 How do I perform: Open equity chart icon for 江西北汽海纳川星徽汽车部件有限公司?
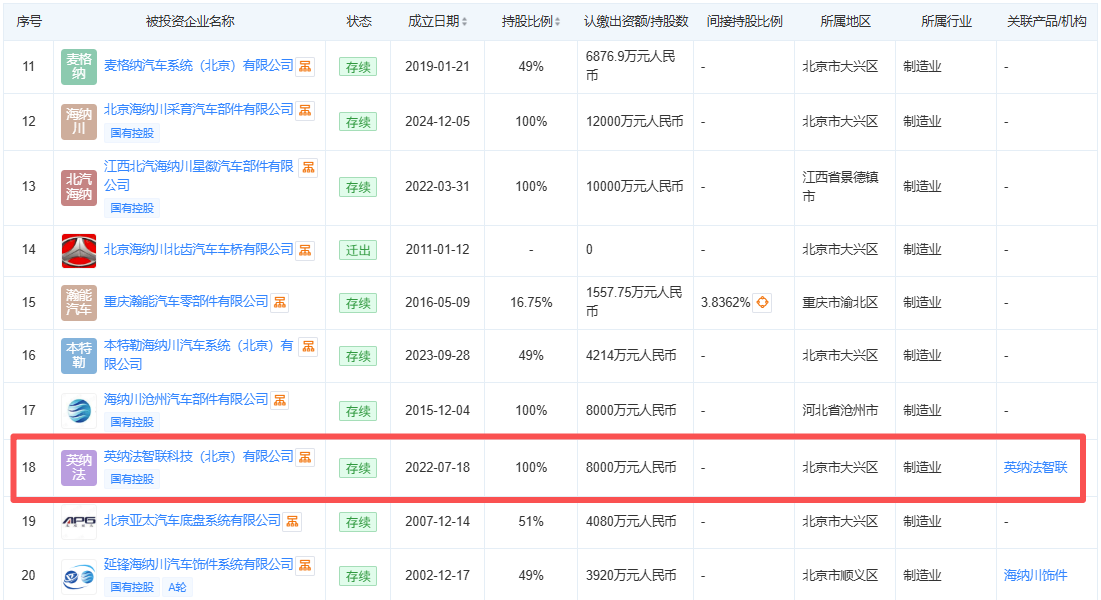point(308,168)
